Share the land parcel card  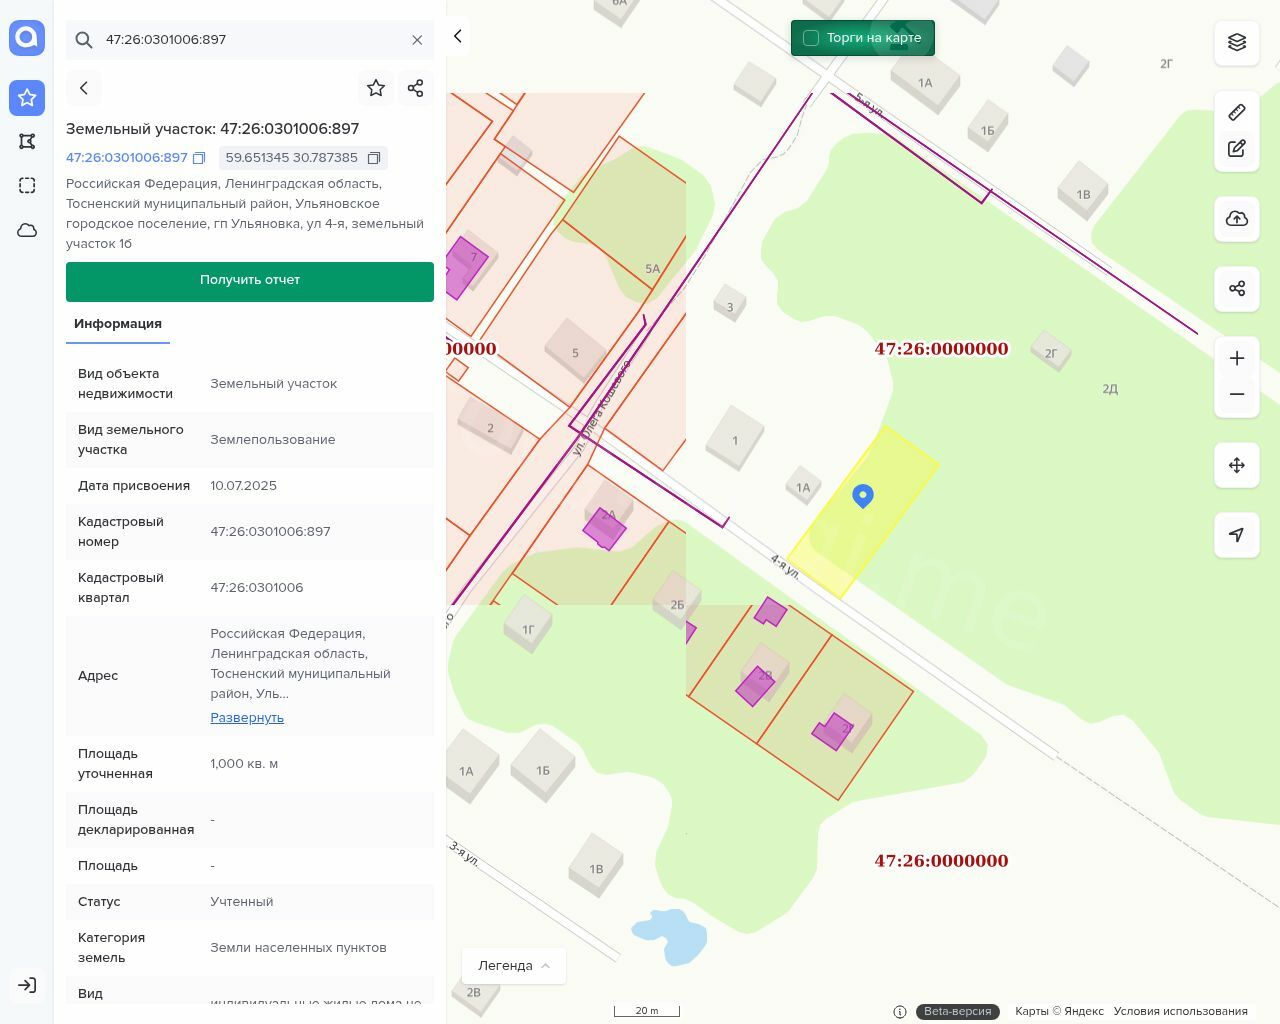(416, 88)
